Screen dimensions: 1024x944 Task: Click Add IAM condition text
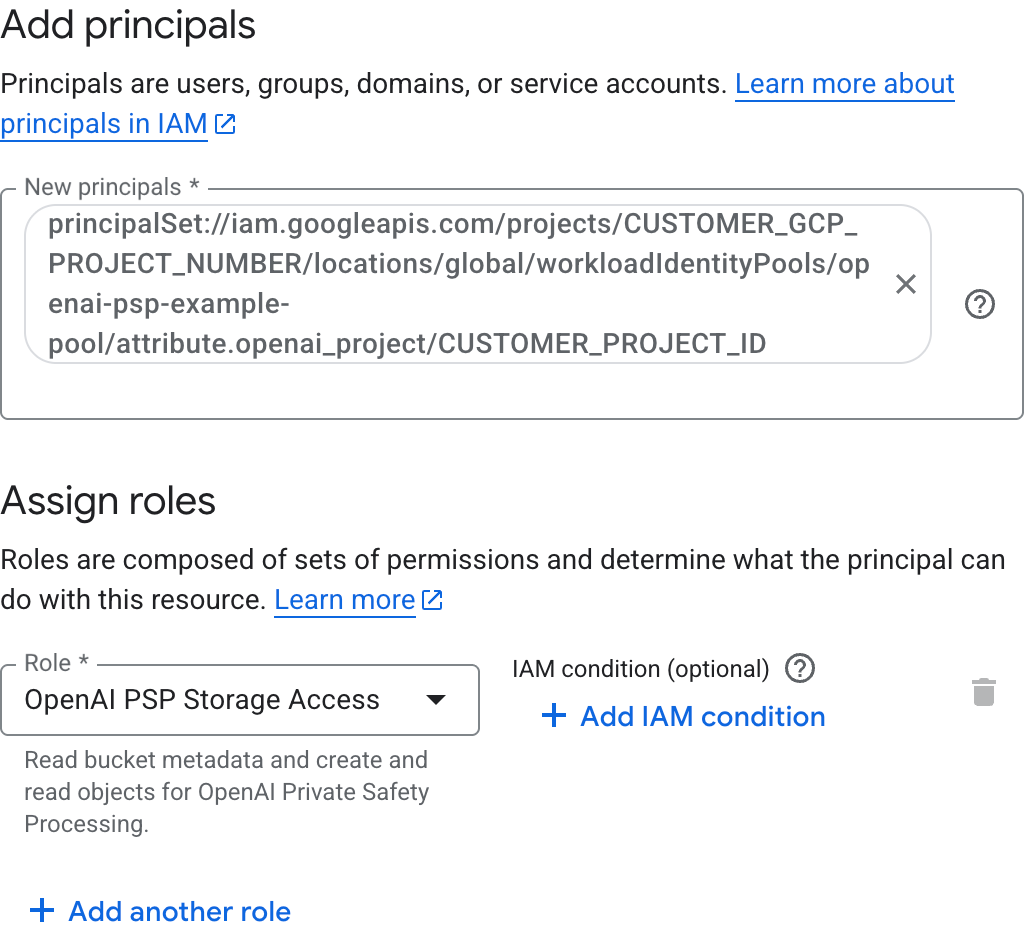tap(703, 716)
